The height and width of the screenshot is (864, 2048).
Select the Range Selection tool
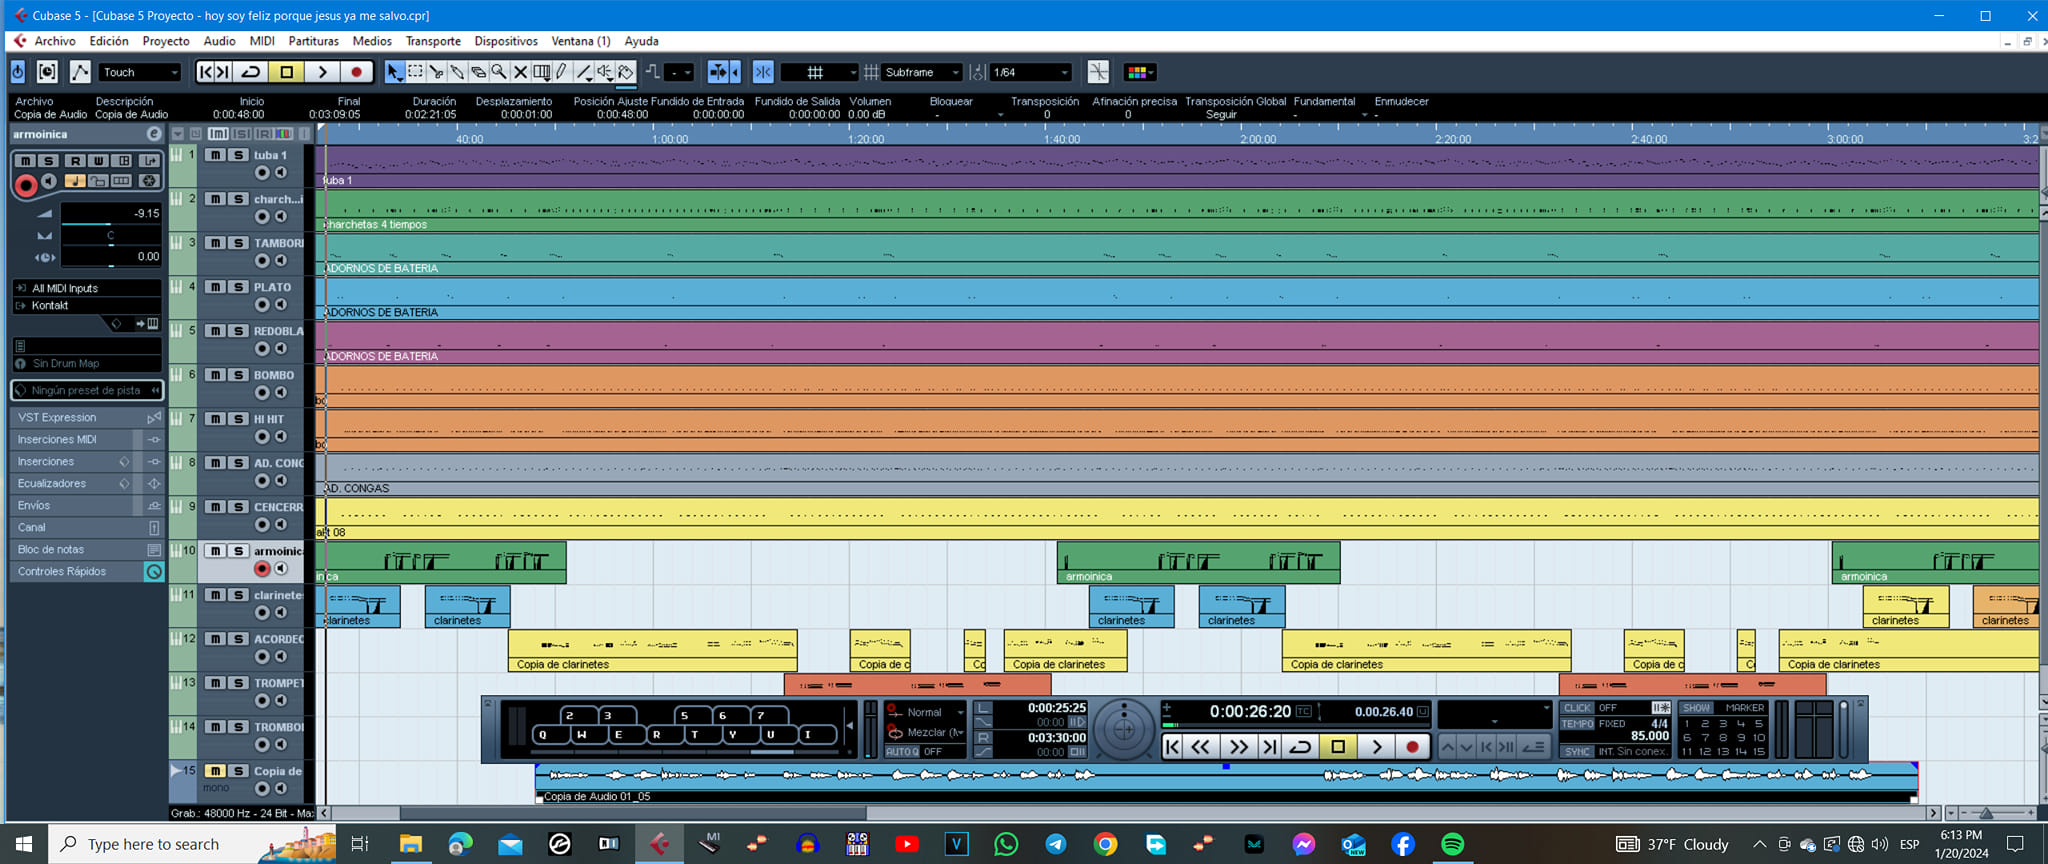click(x=415, y=72)
